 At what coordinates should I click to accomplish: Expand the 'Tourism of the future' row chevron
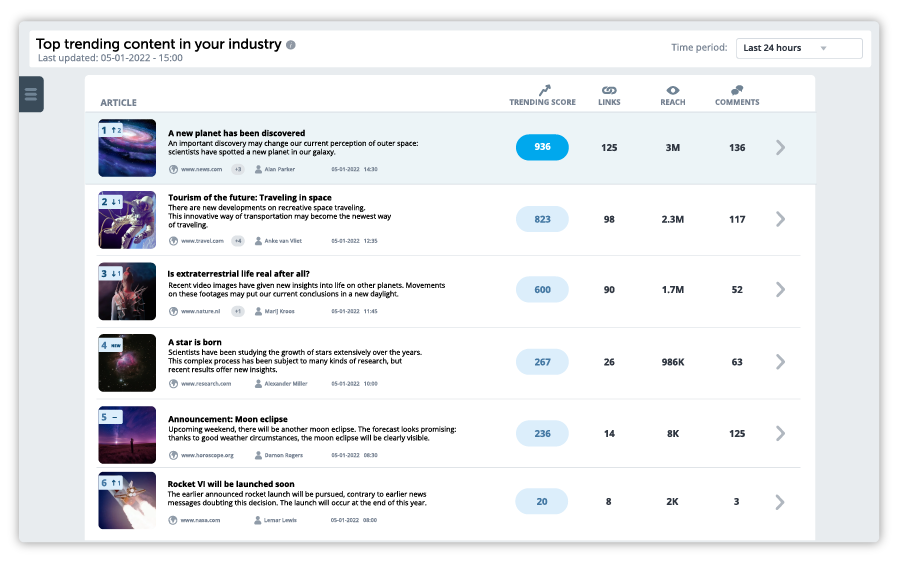pyautogui.click(x=781, y=219)
